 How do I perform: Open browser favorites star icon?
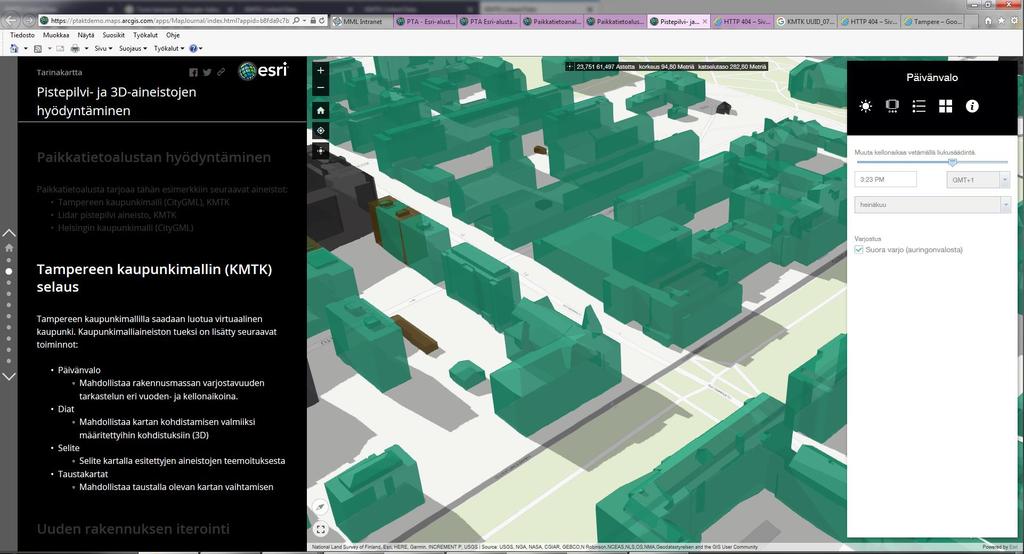[1001, 21]
